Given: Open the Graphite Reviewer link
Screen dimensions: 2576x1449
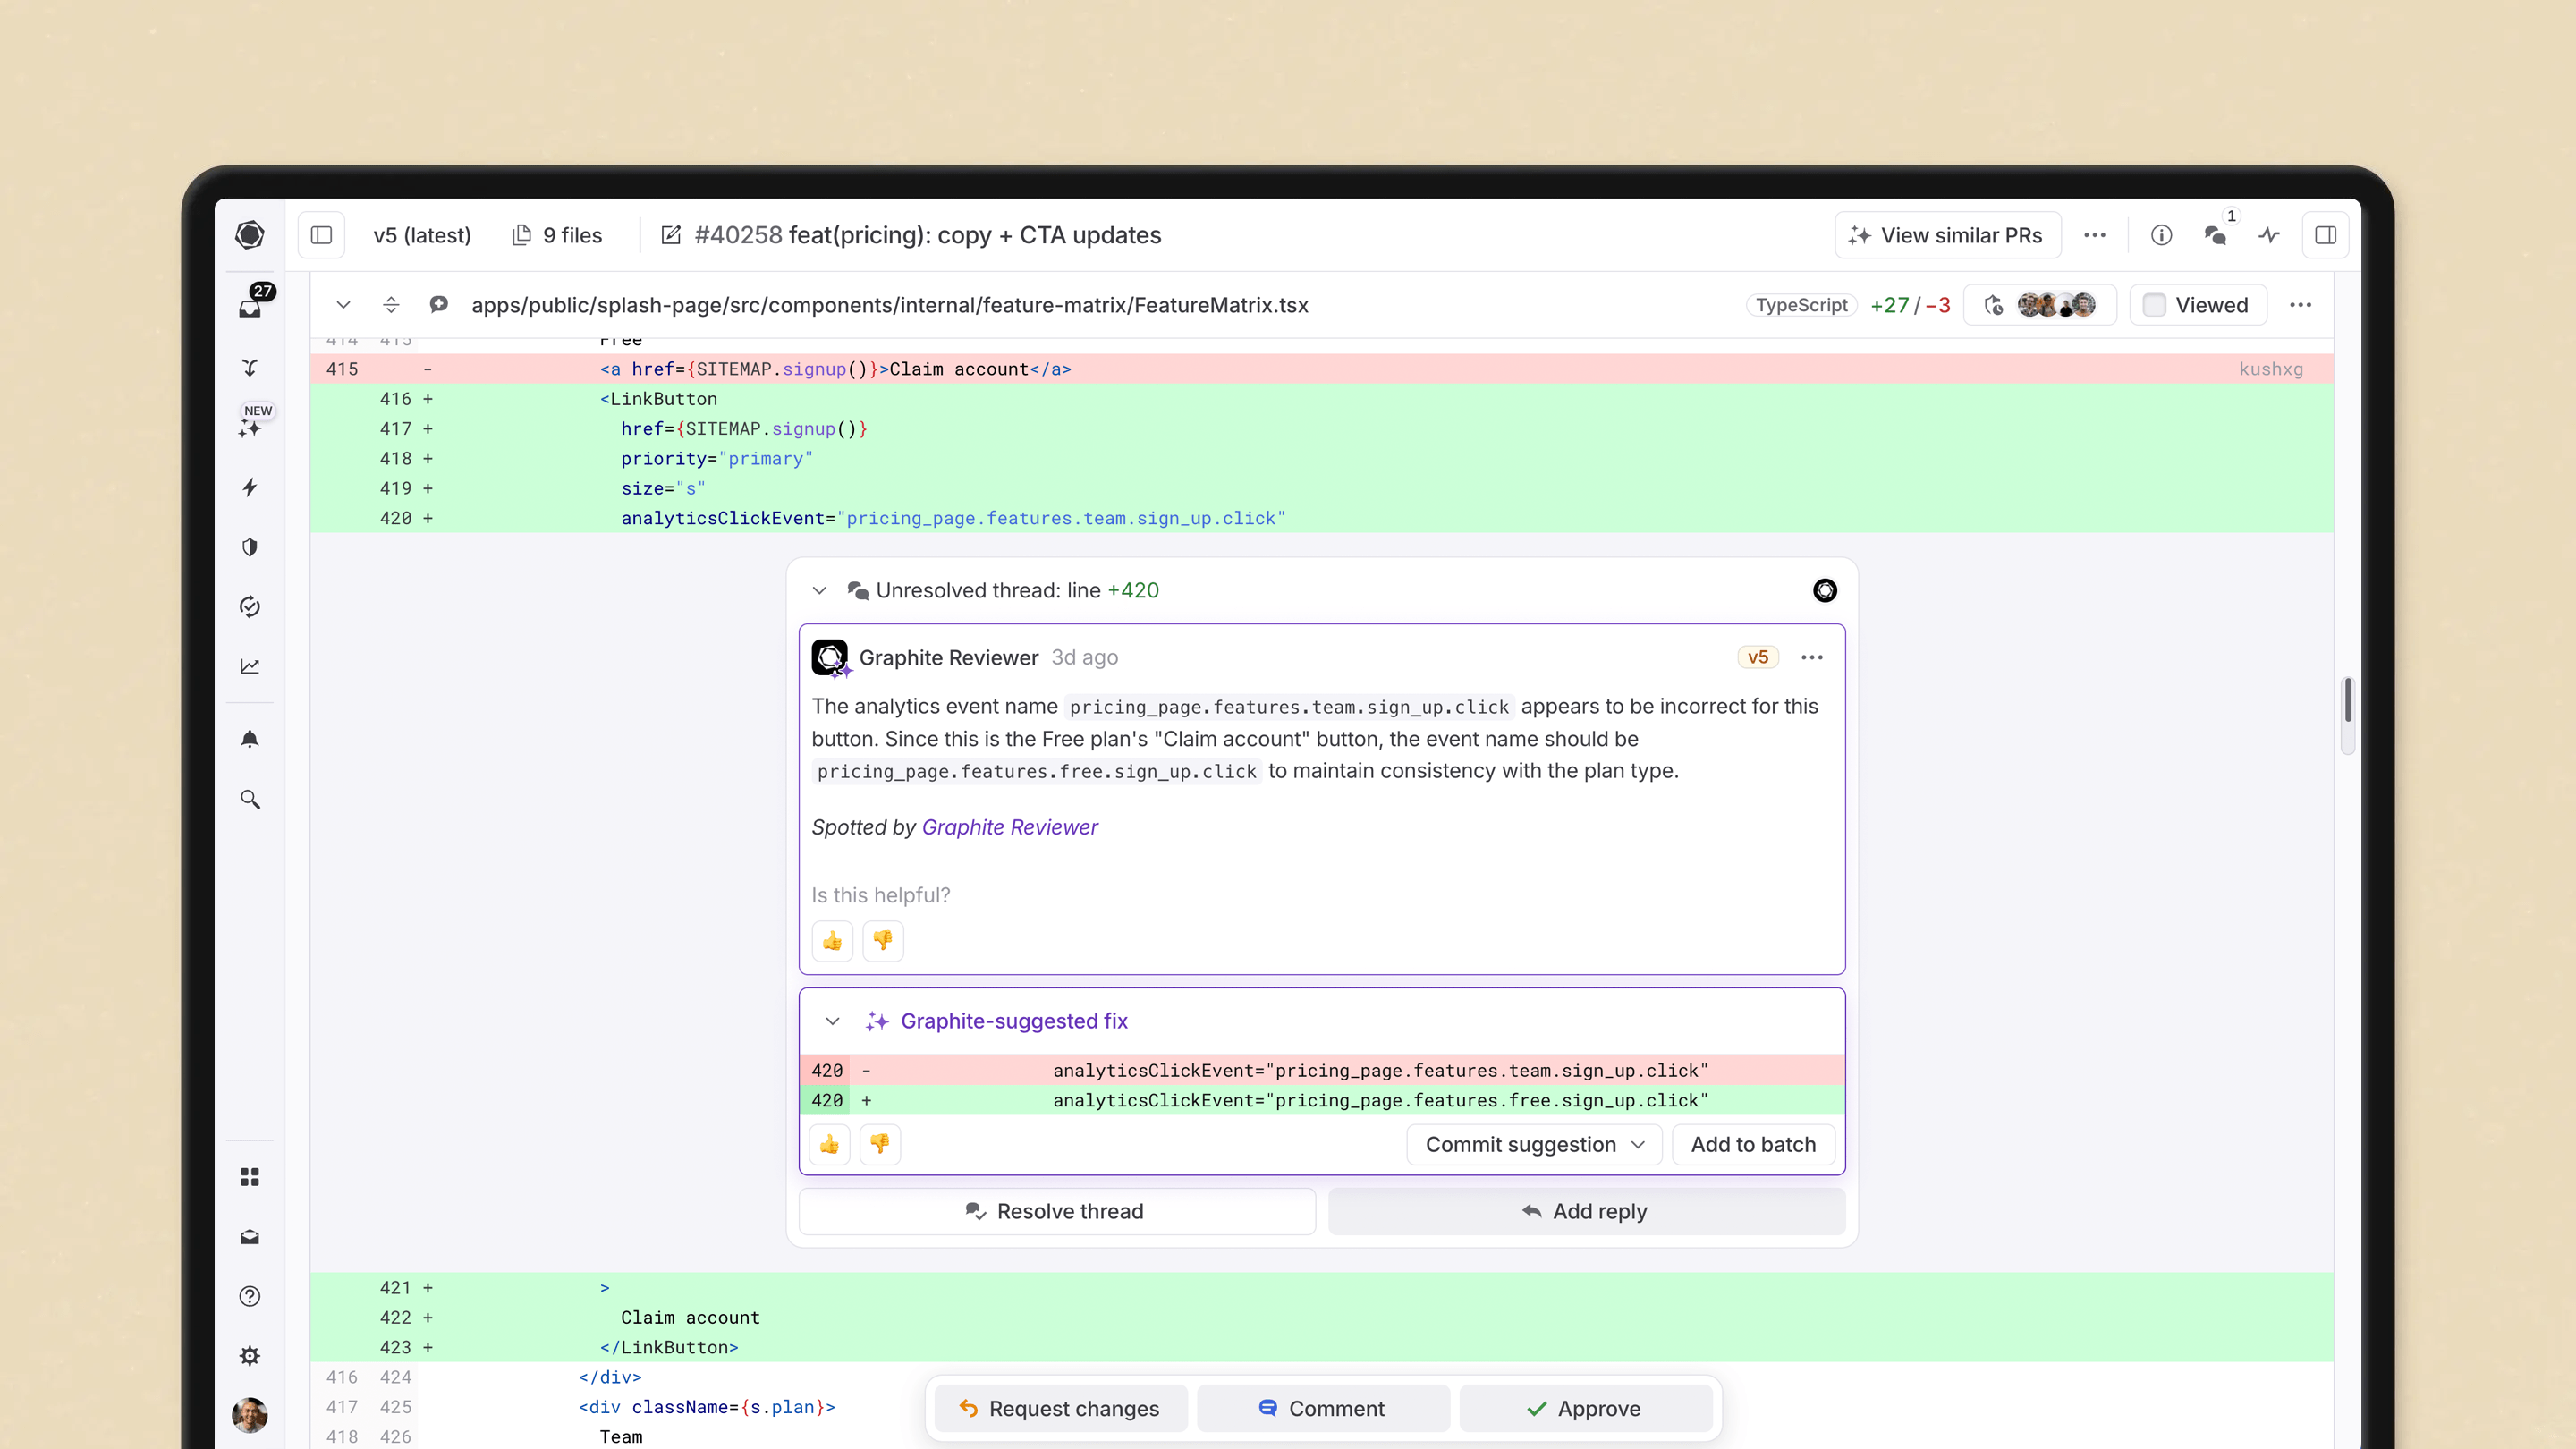Looking at the screenshot, I should 1009,827.
